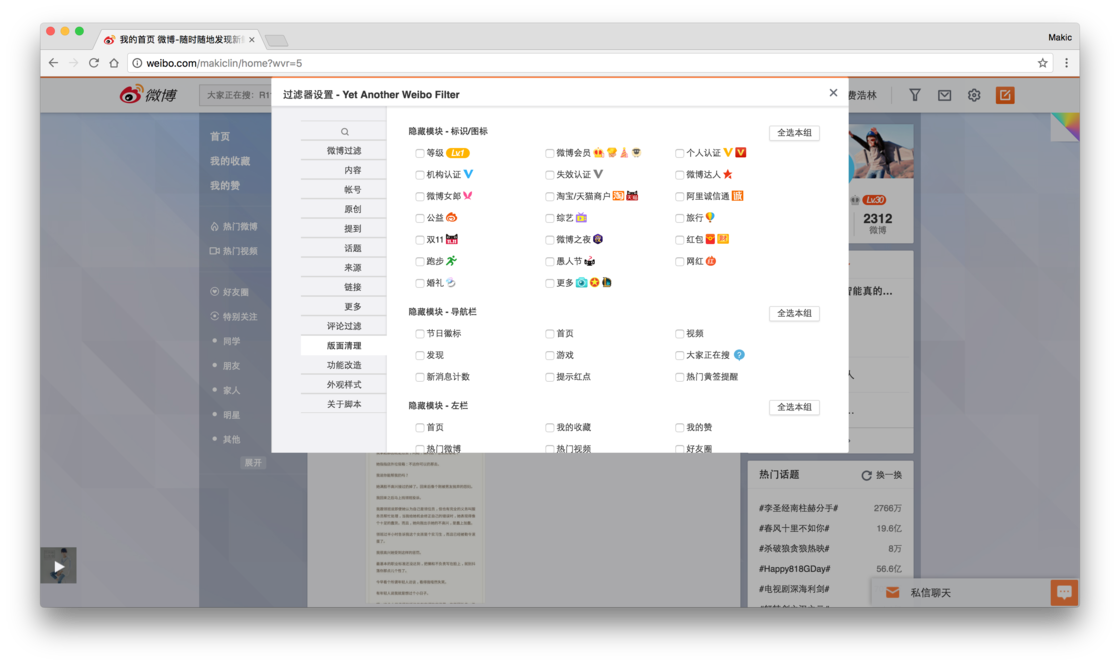This screenshot has width=1120, height=665.
Task: Open the Weibo settings gear icon
Action: tap(974, 95)
